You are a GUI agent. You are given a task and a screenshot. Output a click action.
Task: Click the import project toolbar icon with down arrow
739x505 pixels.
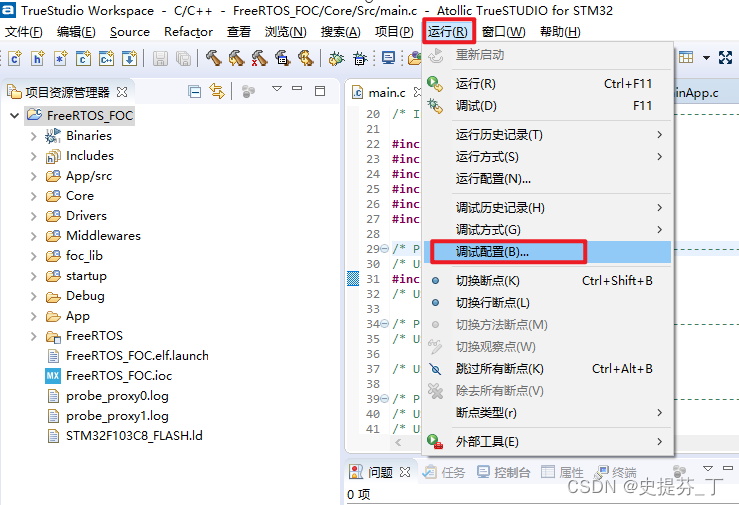coord(129,58)
